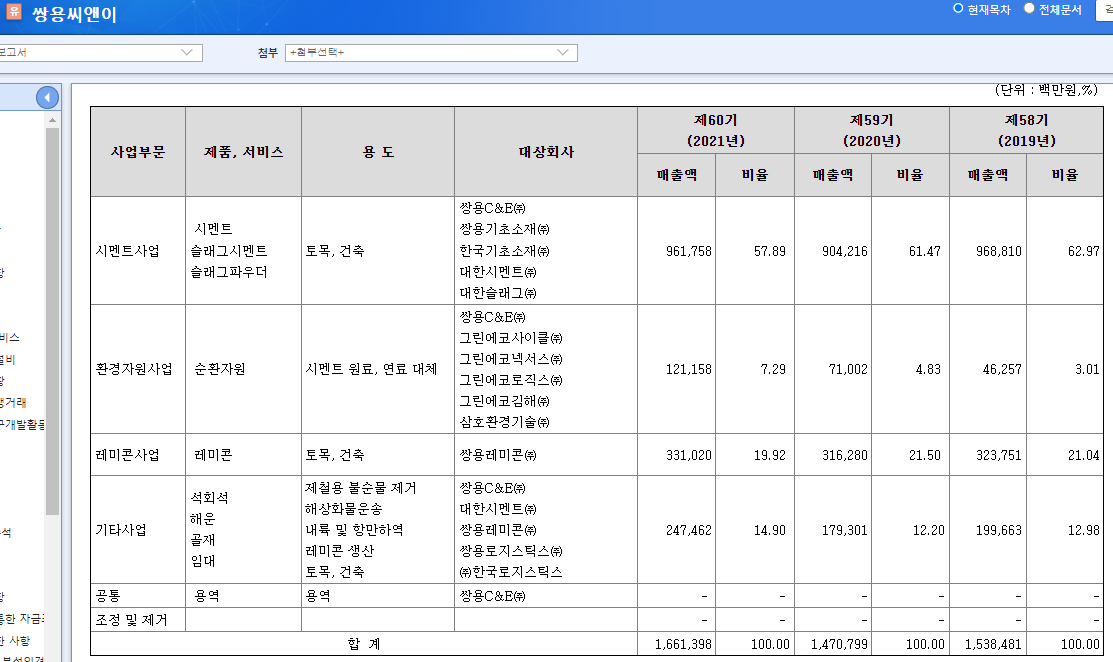
Task: Click the 슬래그시멘트 product text
Action: pos(229,251)
